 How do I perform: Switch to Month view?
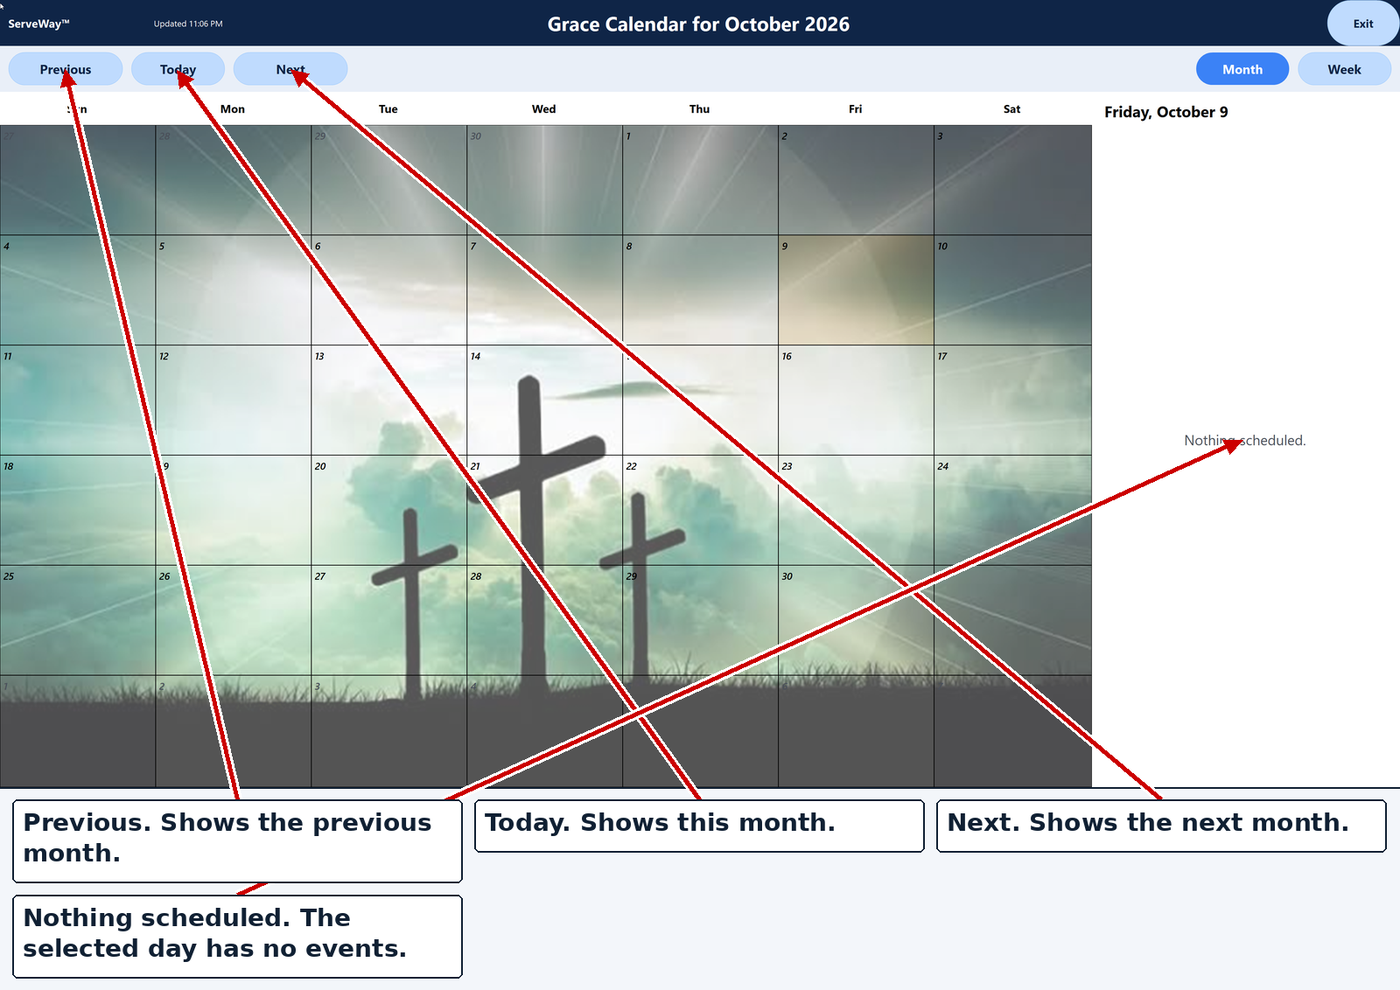coord(1242,69)
